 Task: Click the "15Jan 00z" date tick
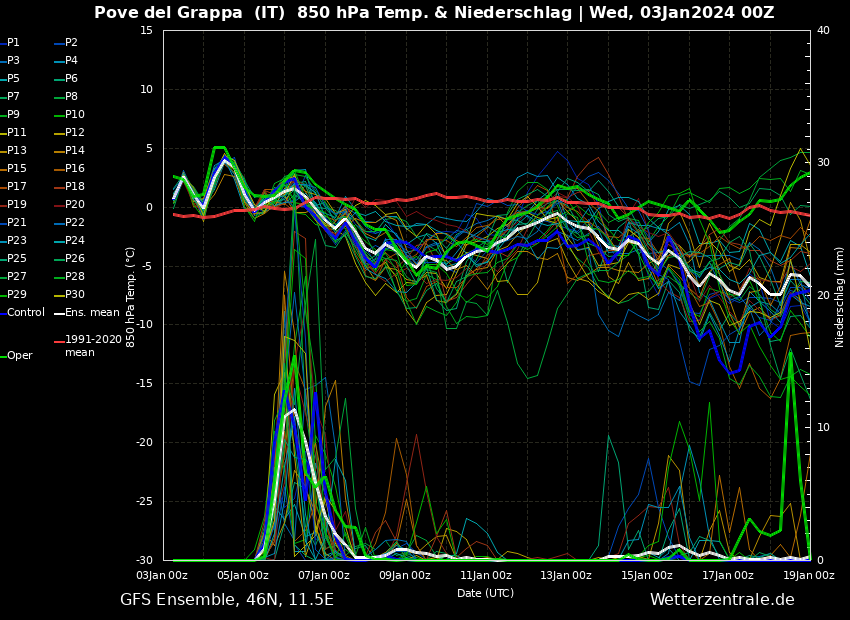coord(647,576)
